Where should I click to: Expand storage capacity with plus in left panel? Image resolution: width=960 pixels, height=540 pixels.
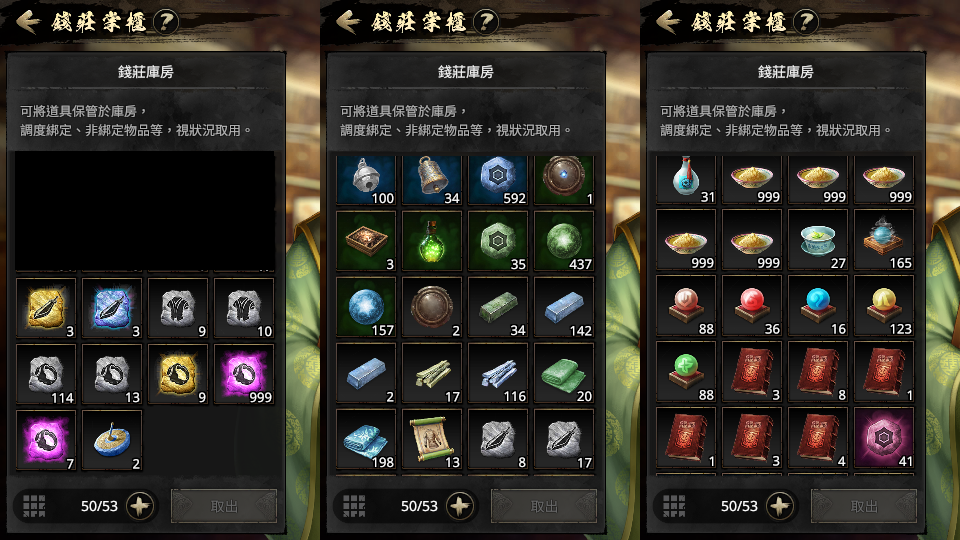point(140,506)
